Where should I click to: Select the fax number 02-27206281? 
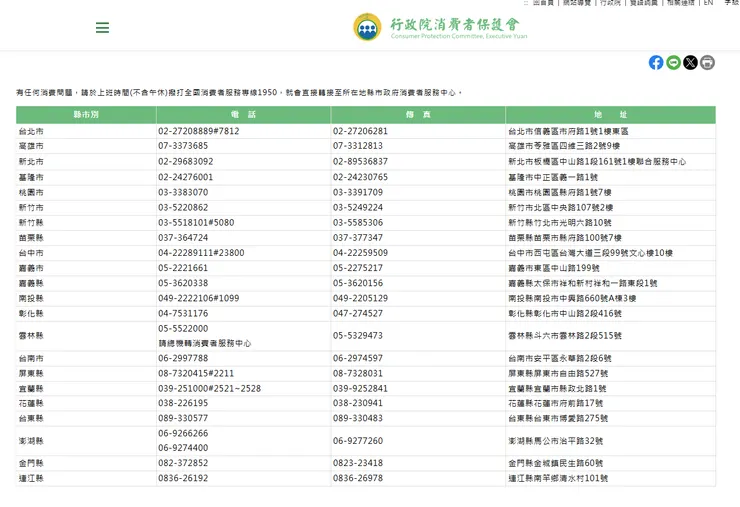pyautogui.click(x=360, y=131)
